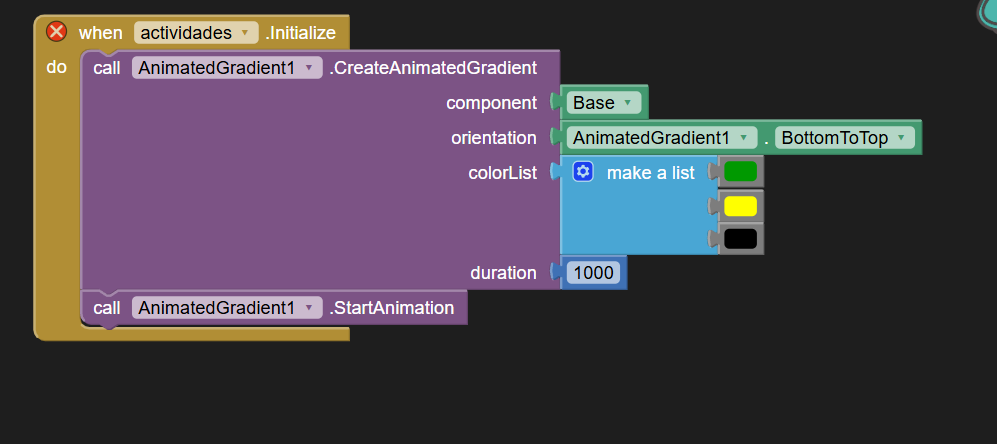
Task: Click the .CreateAnimatedGradient method label
Action: point(433,68)
